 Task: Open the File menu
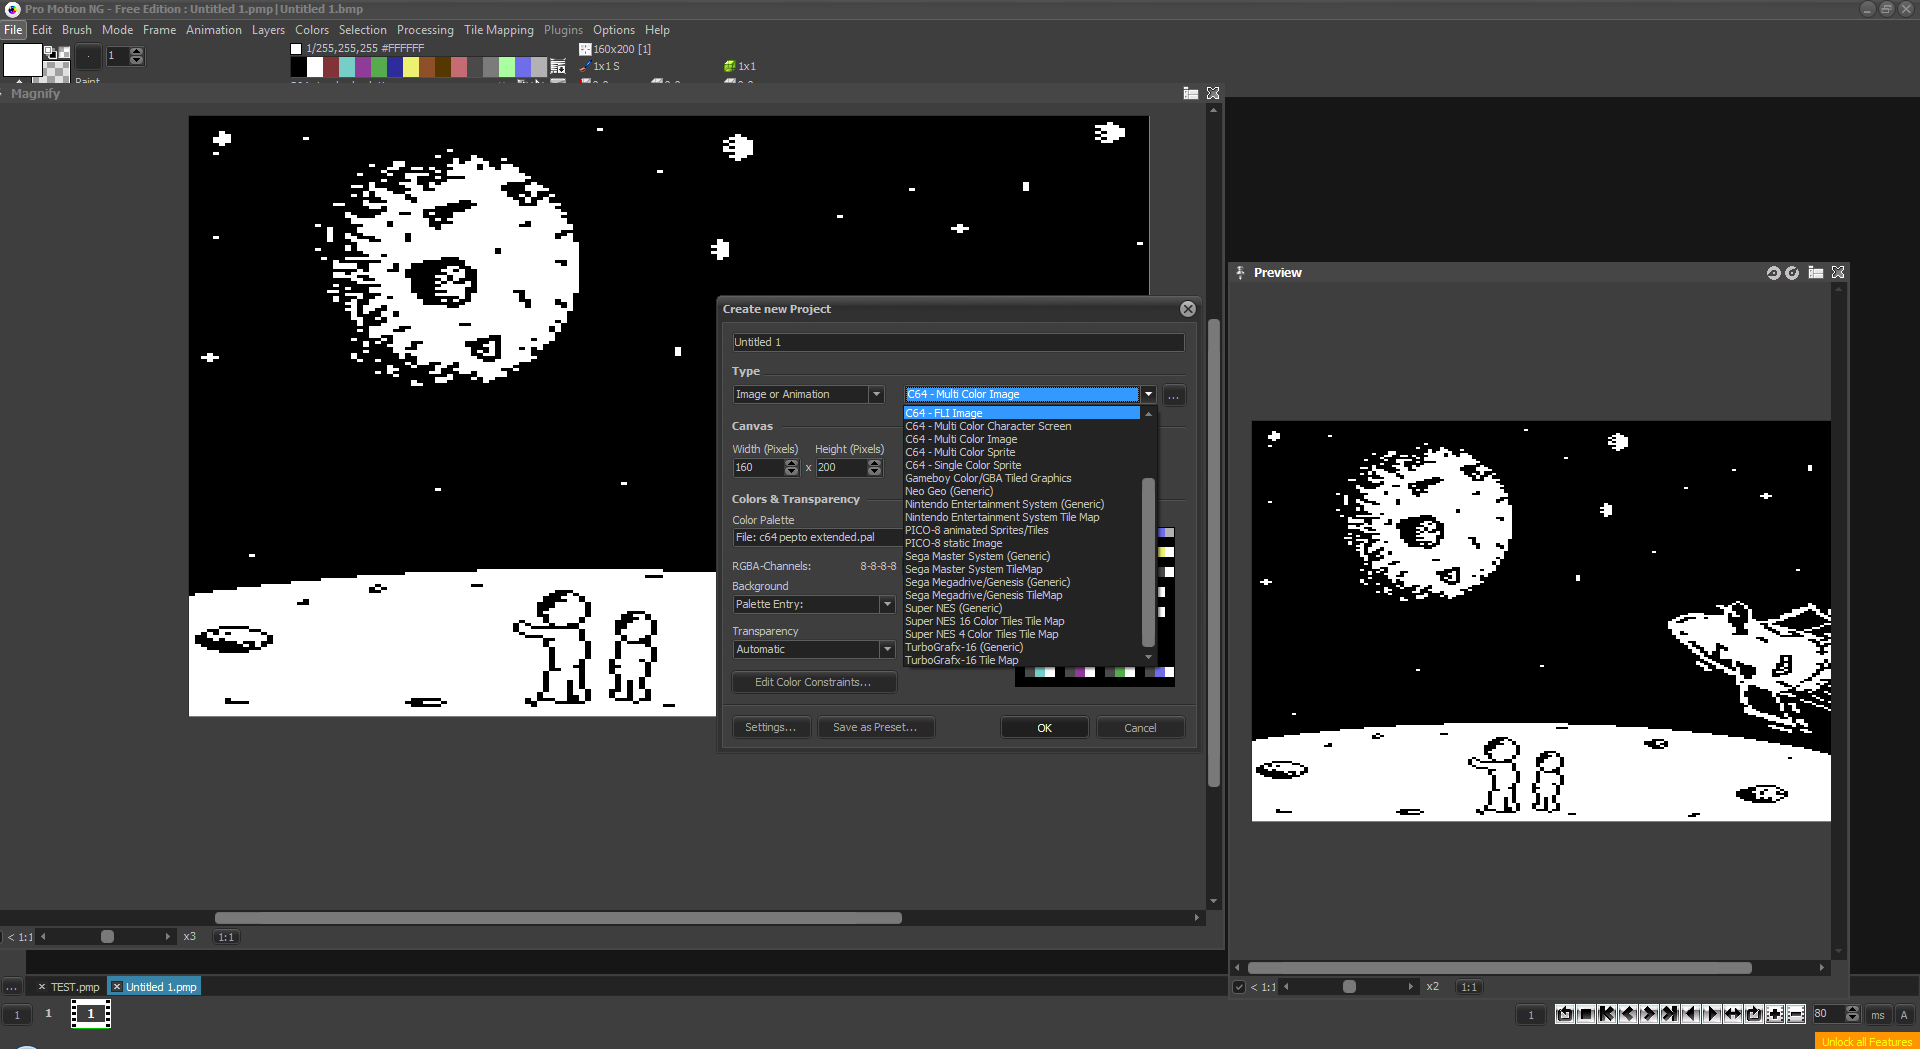coord(13,30)
